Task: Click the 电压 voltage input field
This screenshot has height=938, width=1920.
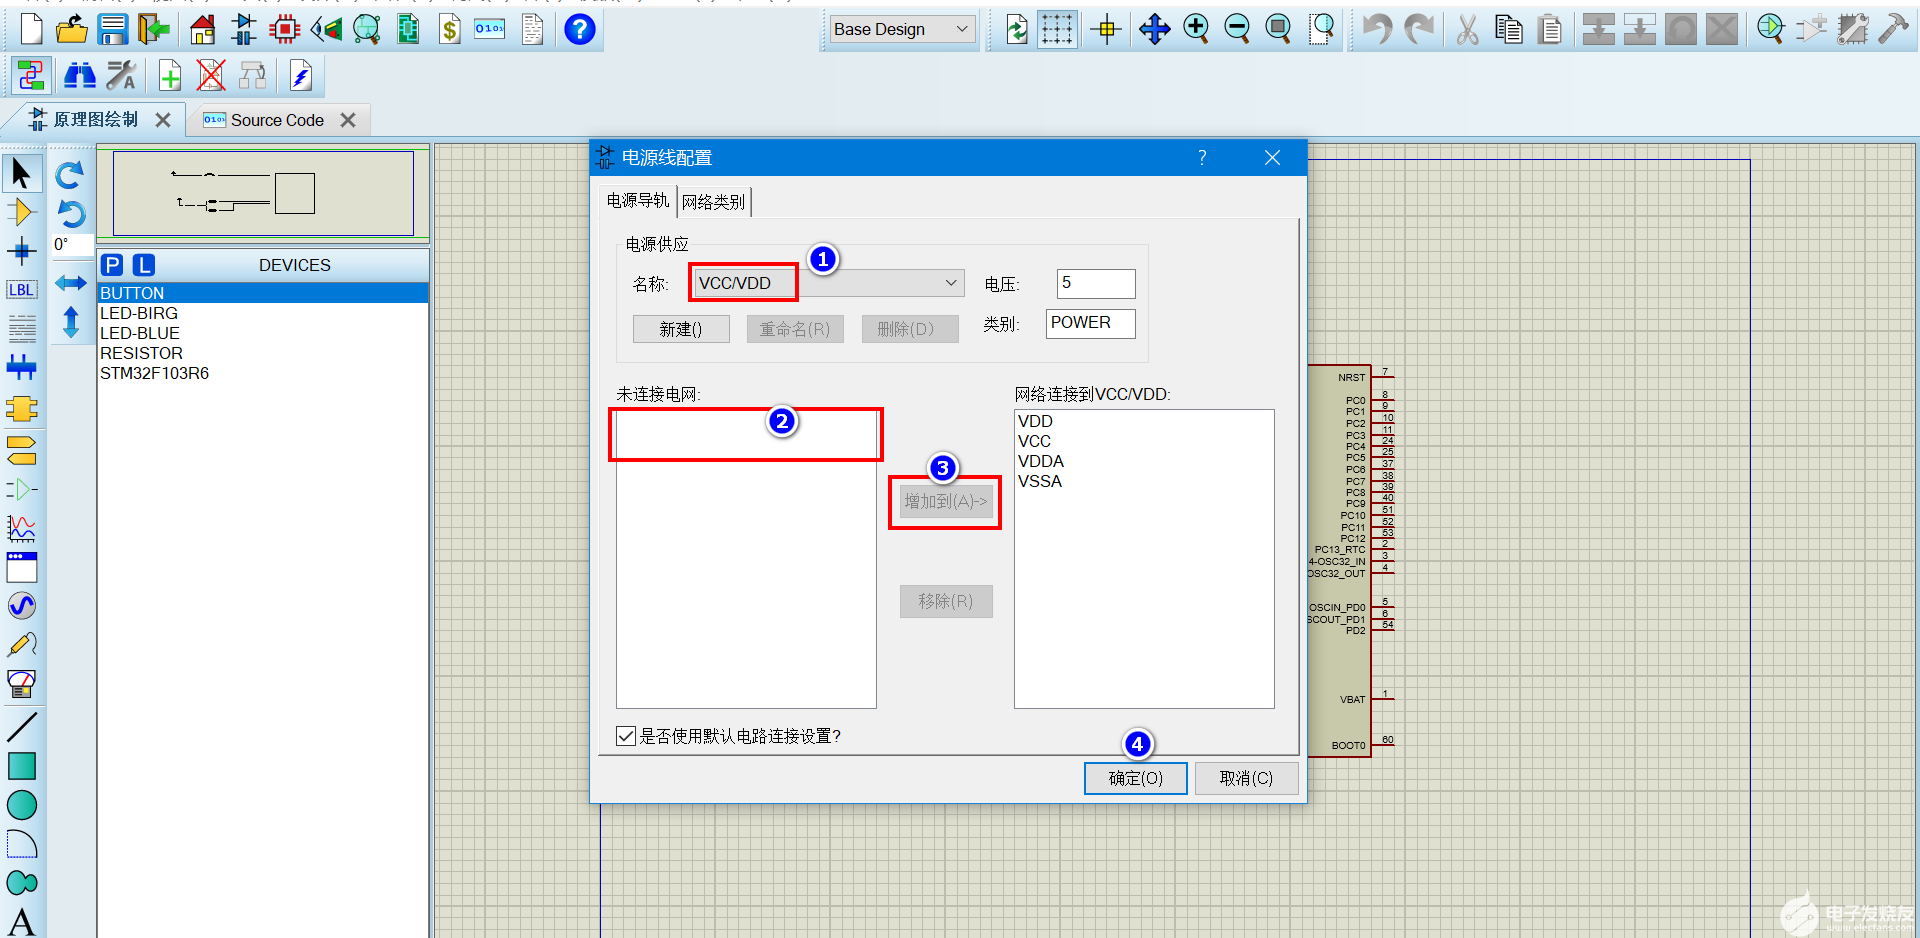Action: pos(1096,283)
